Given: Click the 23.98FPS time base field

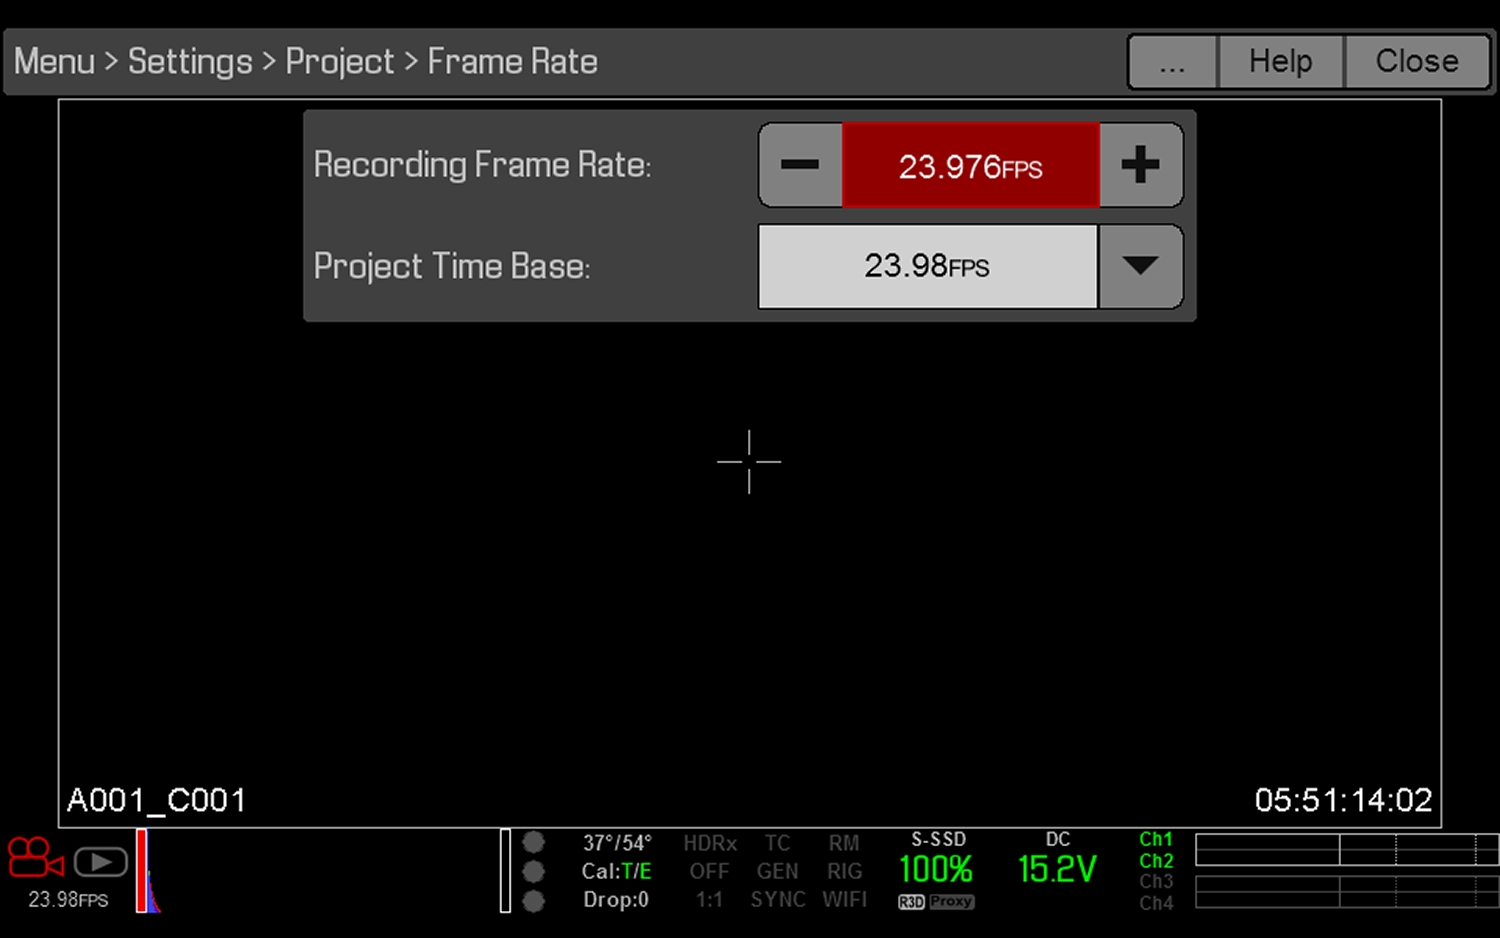Looking at the screenshot, I should (927, 266).
